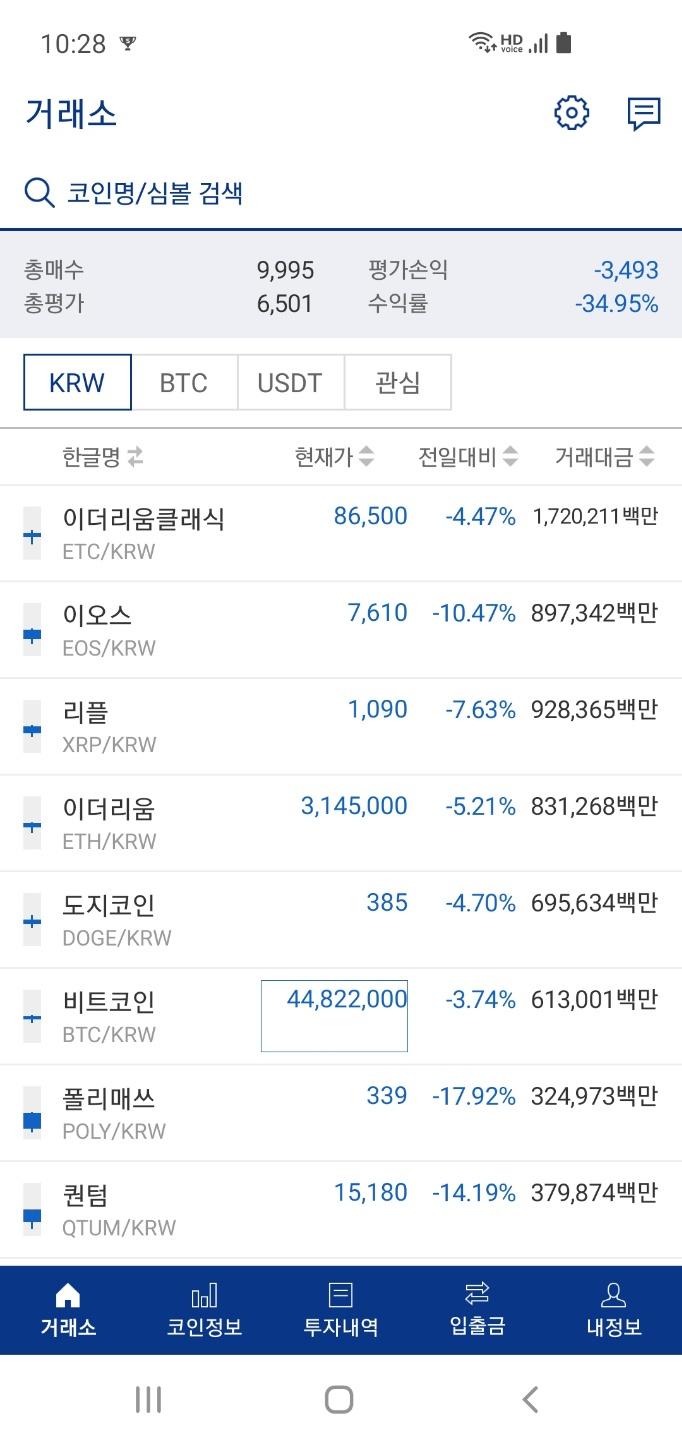Open 코인정보 bar chart icon
This screenshot has width=682, height=1440.
click(204, 1295)
